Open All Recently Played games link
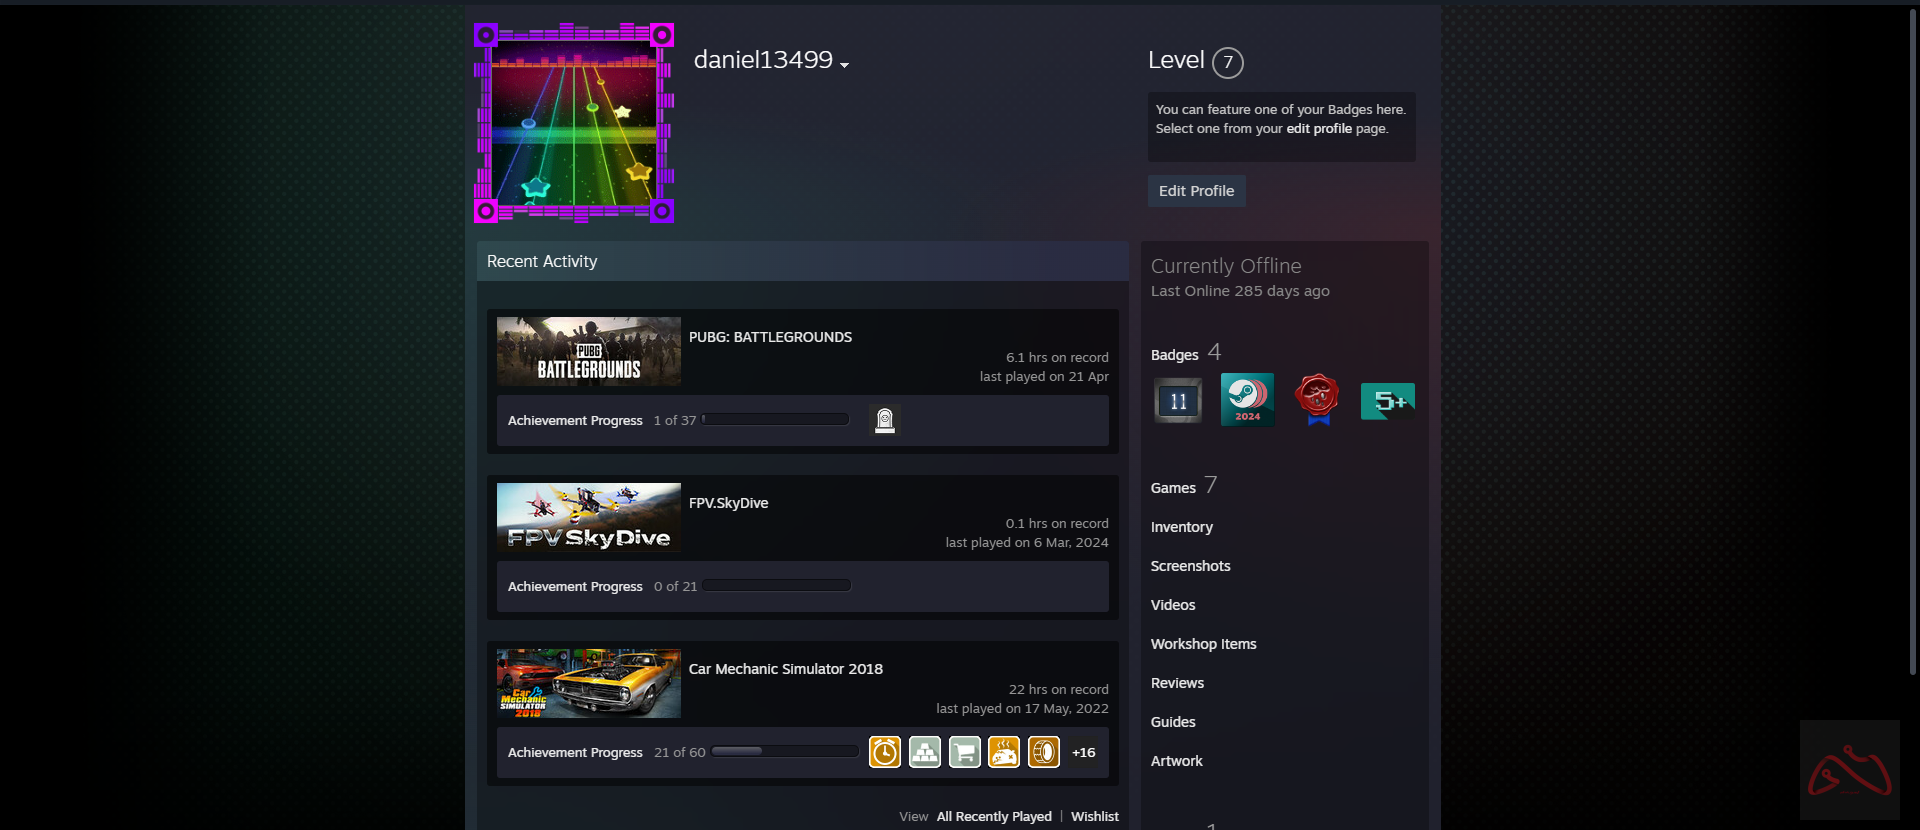The width and height of the screenshot is (1920, 830). coord(993,817)
